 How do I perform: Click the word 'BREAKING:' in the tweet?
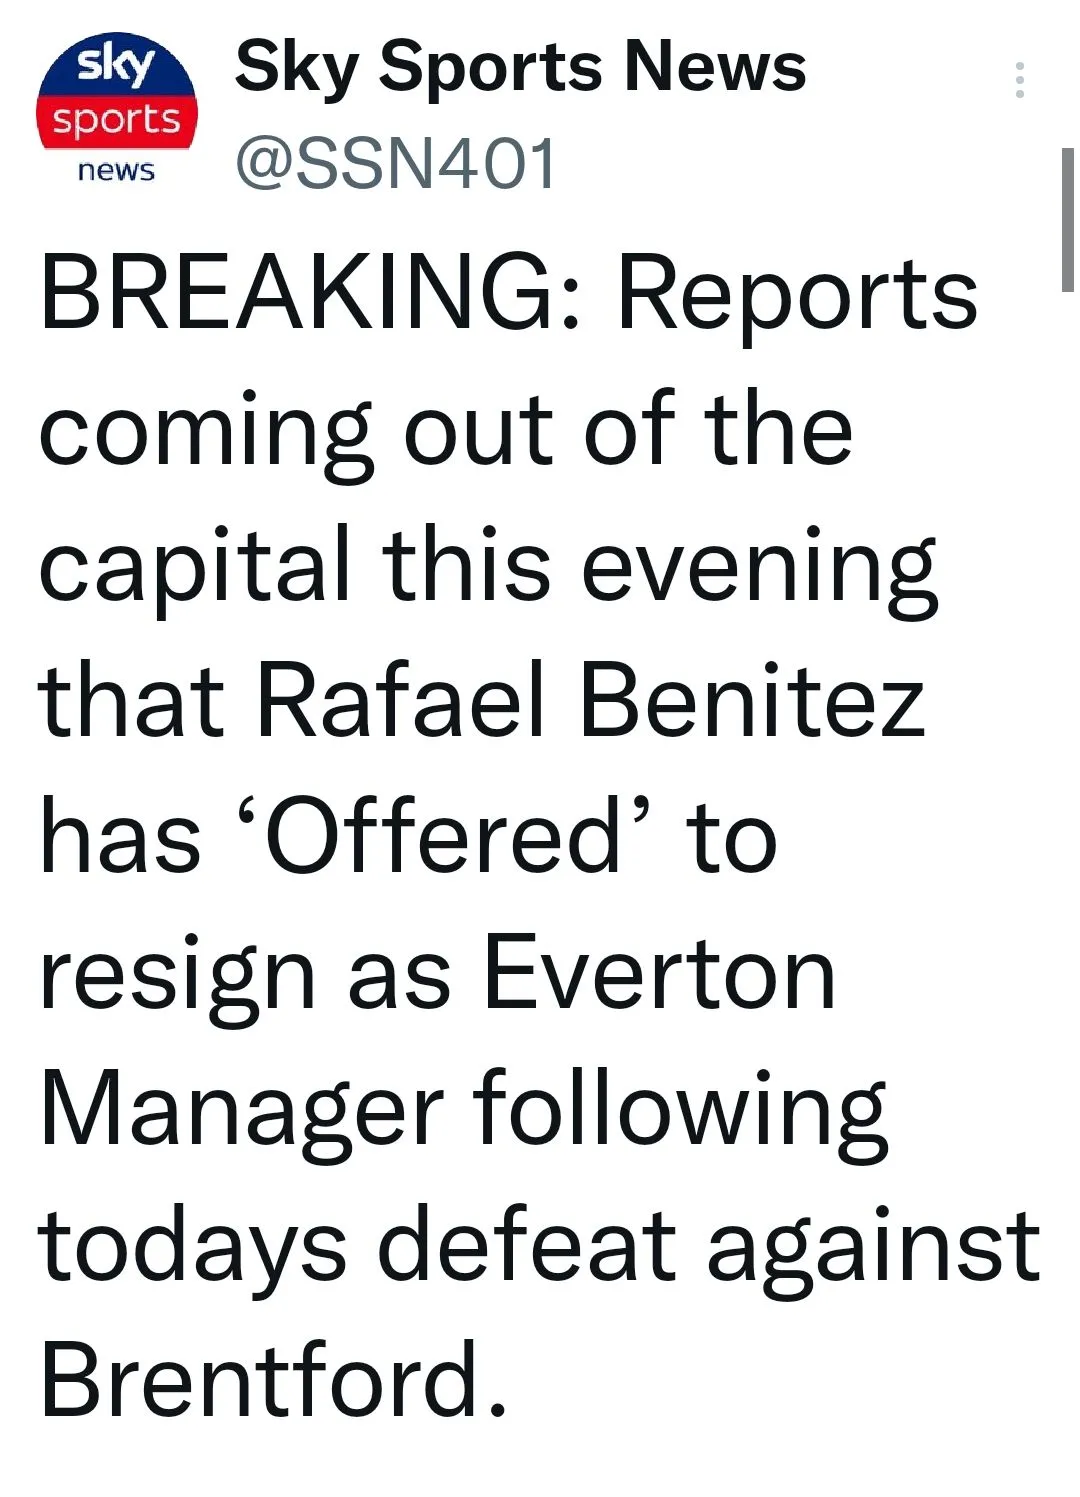tap(311, 293)
